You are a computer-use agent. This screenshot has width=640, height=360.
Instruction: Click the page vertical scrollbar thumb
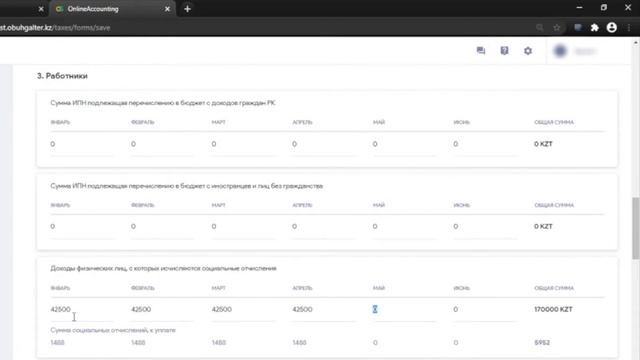(x=636, y=228)
